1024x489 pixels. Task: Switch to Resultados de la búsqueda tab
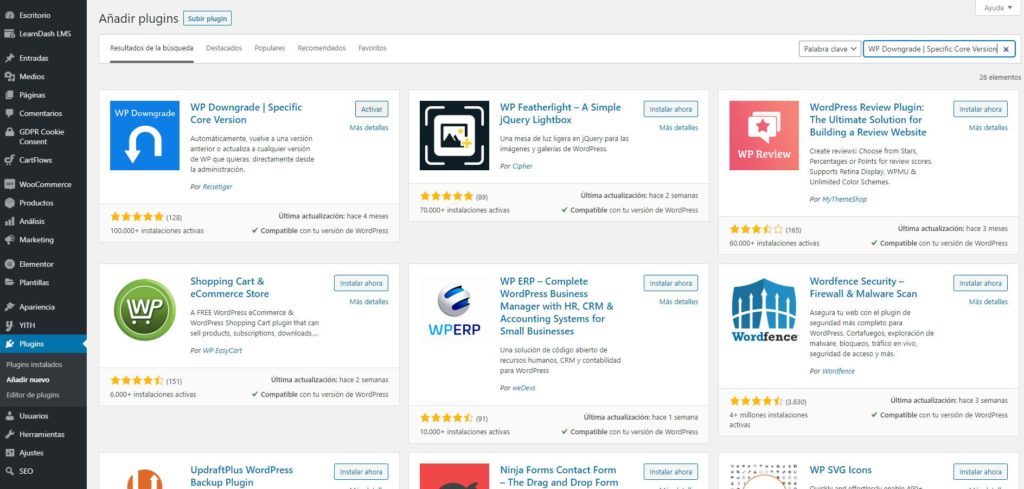click(x=152, y=48)
